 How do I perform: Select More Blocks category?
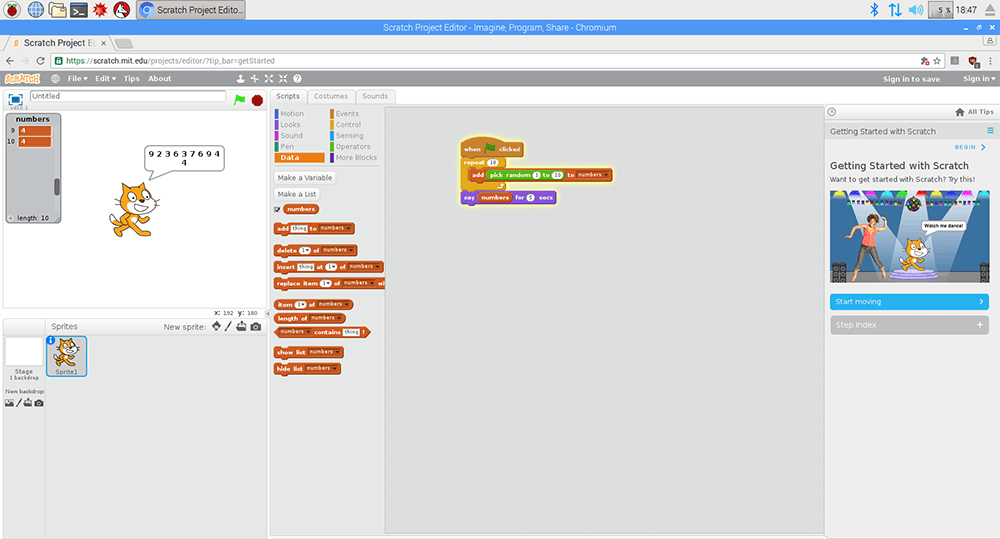tap(356, 158)
